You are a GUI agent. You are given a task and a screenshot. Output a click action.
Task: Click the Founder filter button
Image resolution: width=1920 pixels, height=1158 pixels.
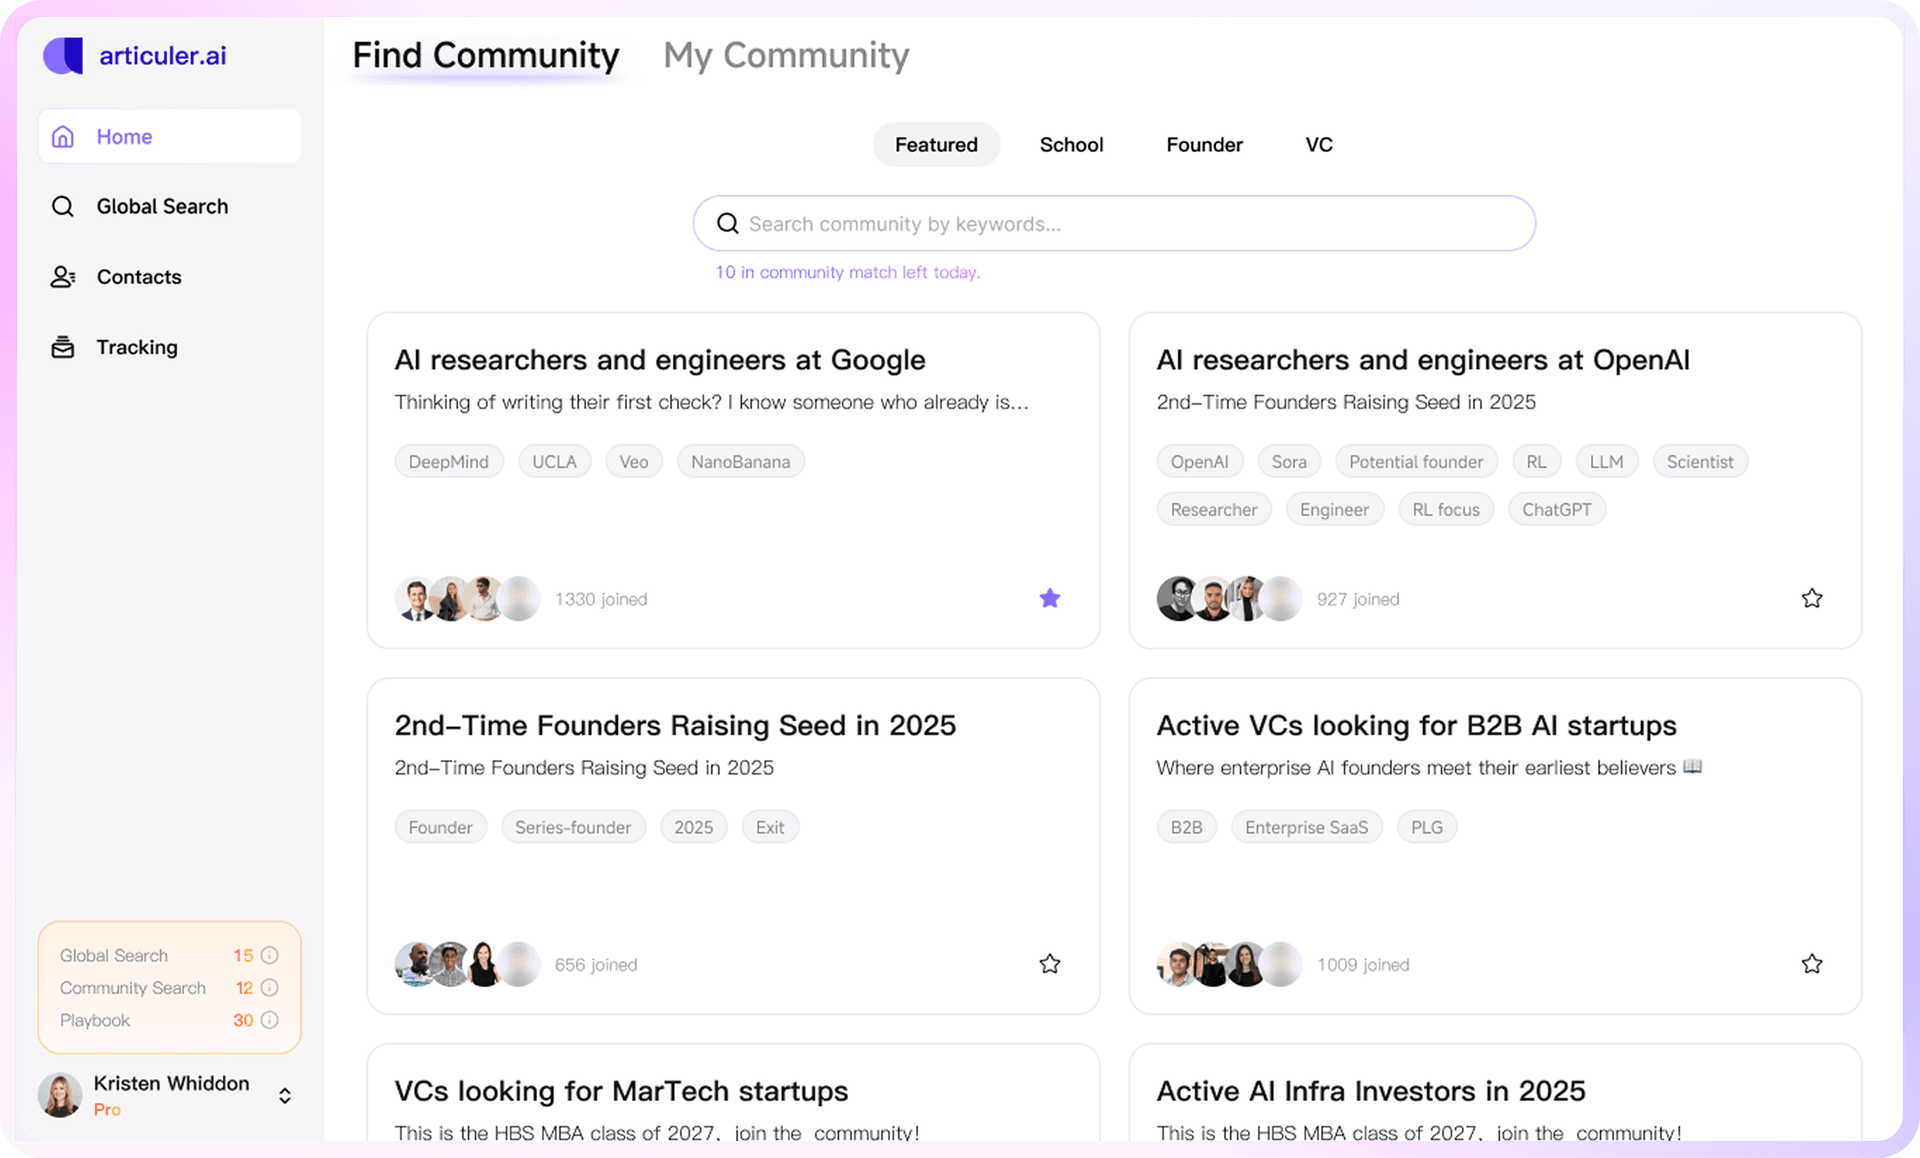[1204, 144]
